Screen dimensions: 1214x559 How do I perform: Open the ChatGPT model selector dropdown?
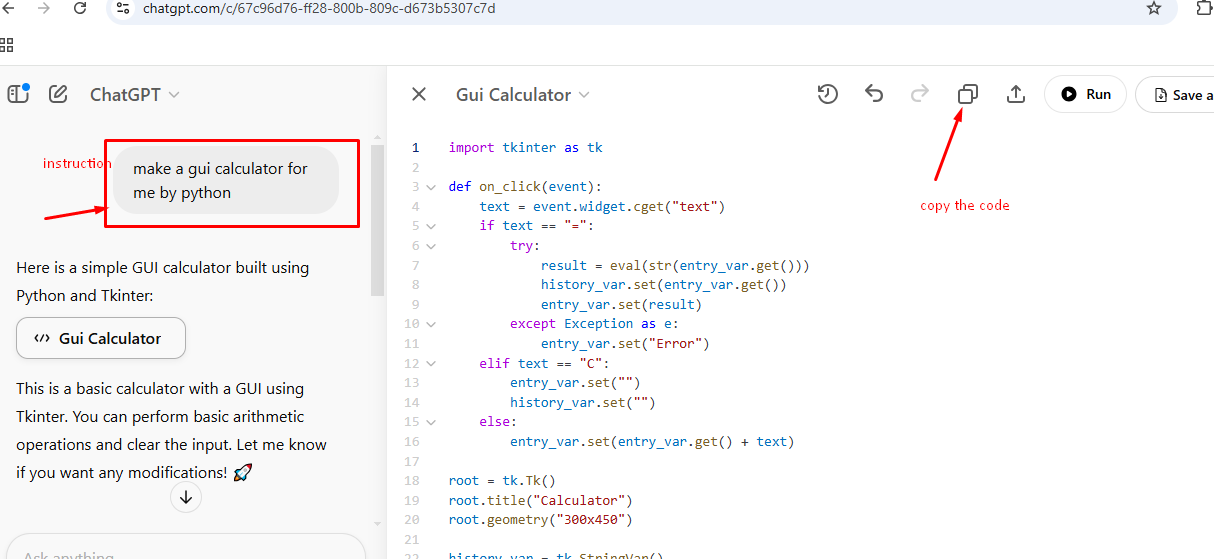coord(134,94)
